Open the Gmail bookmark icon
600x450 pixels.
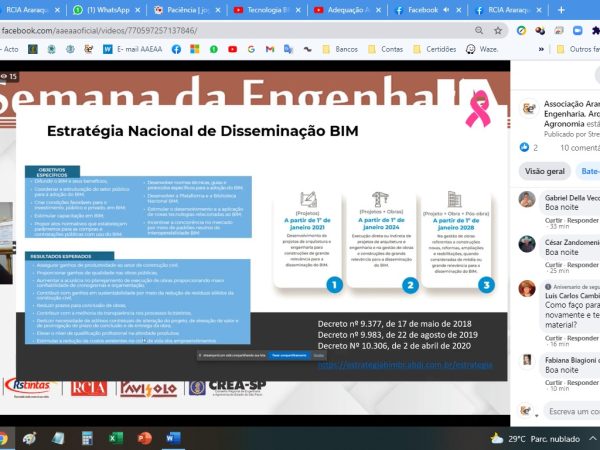(270, 49)
